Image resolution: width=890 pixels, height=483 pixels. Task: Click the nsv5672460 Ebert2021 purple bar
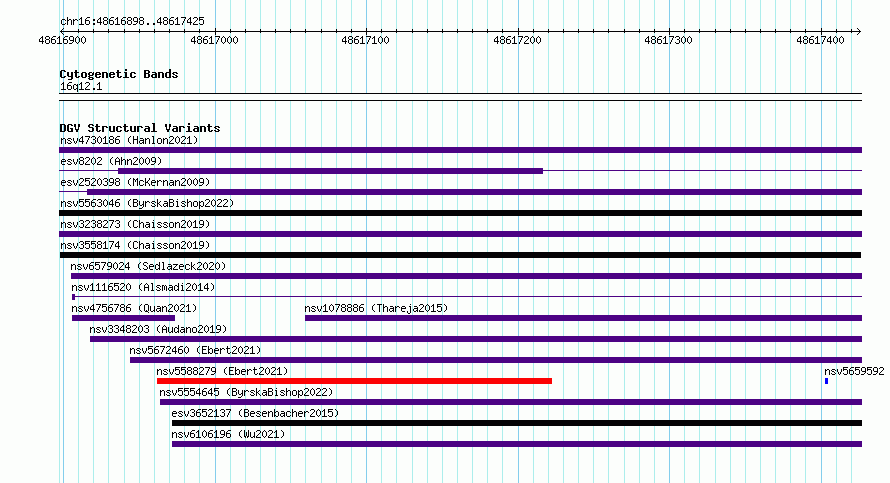(x=496, y=360)
